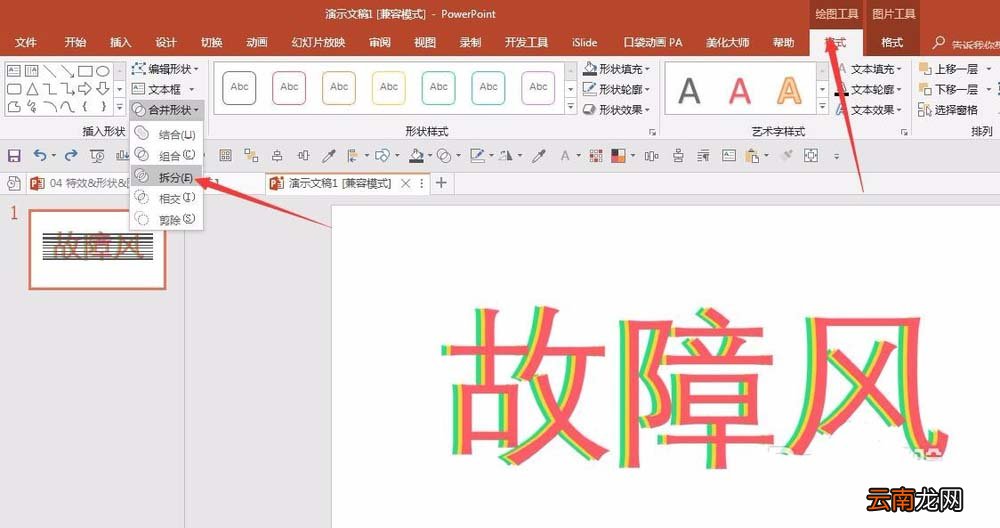Choose 结合(U) from the merge menu

pos(166,134)
